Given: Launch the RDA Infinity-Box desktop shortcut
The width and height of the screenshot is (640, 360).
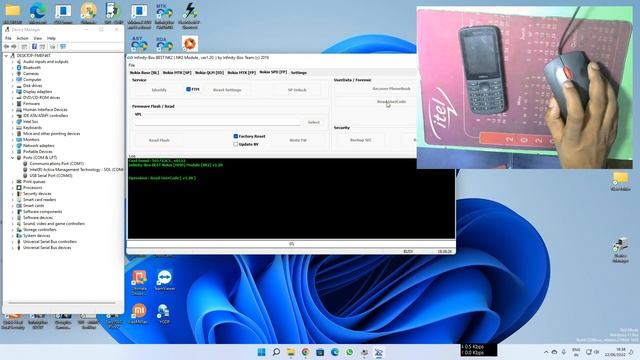Looking at the screenshot, I should [x=164, y=44].
